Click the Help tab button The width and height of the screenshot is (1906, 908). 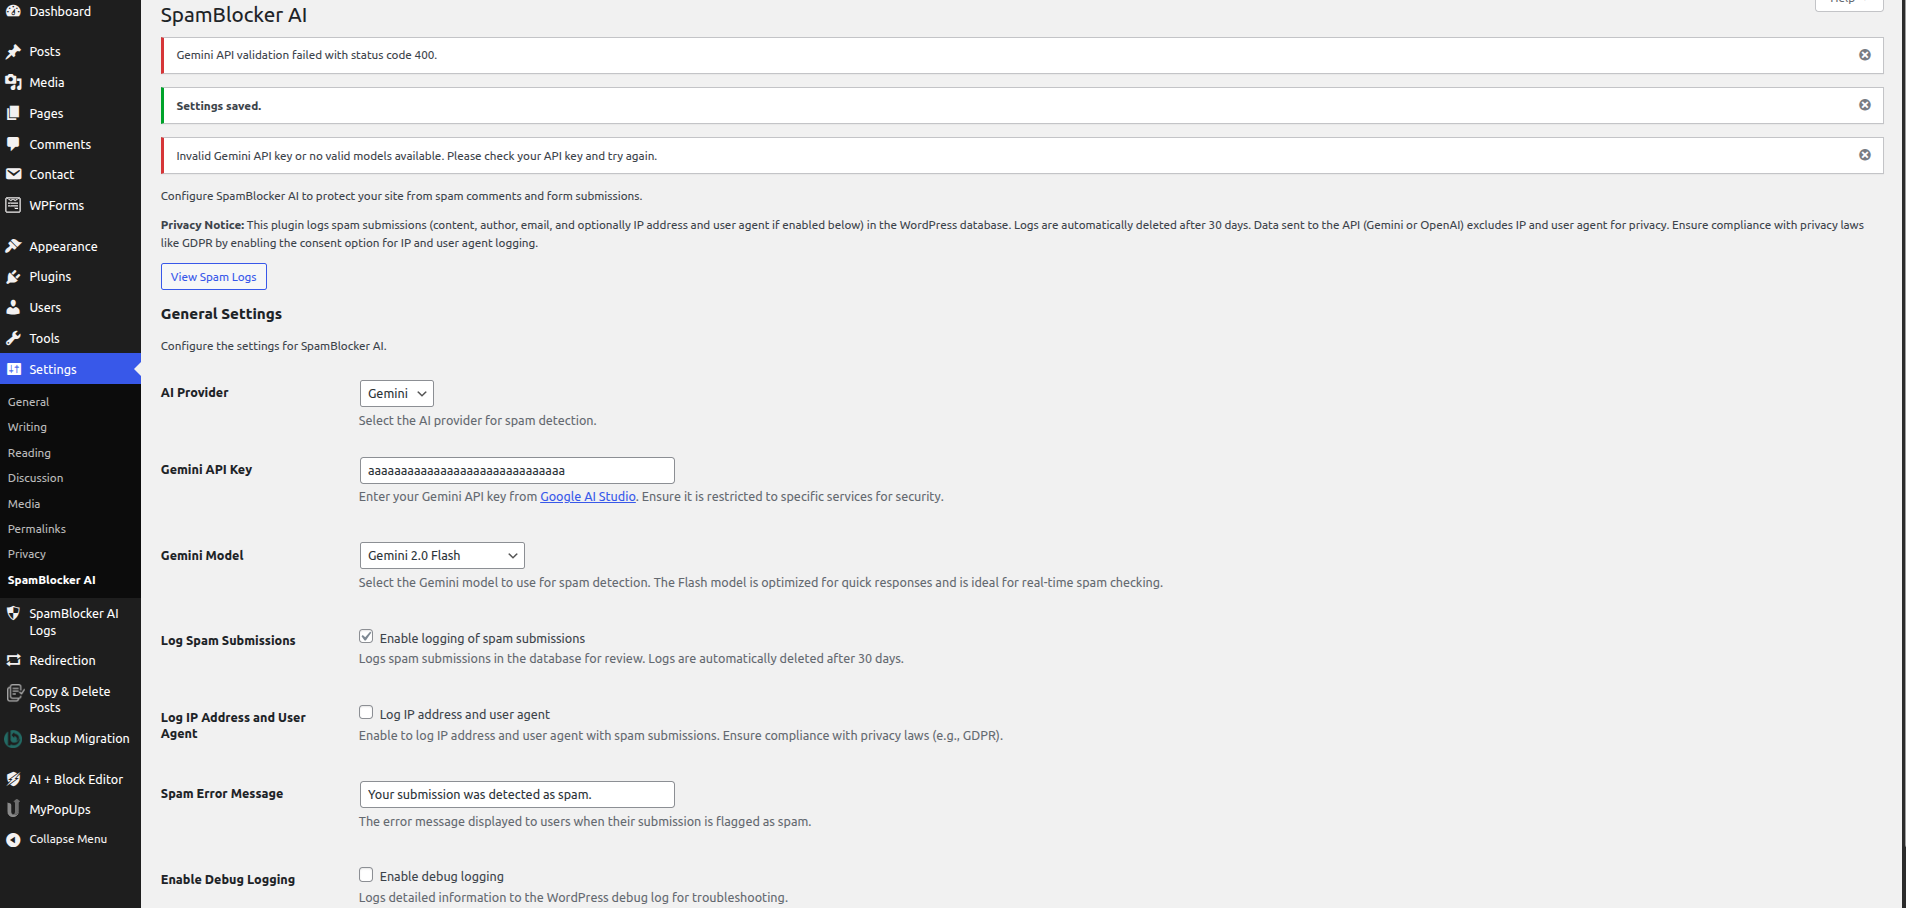[x=1849, y=4]
